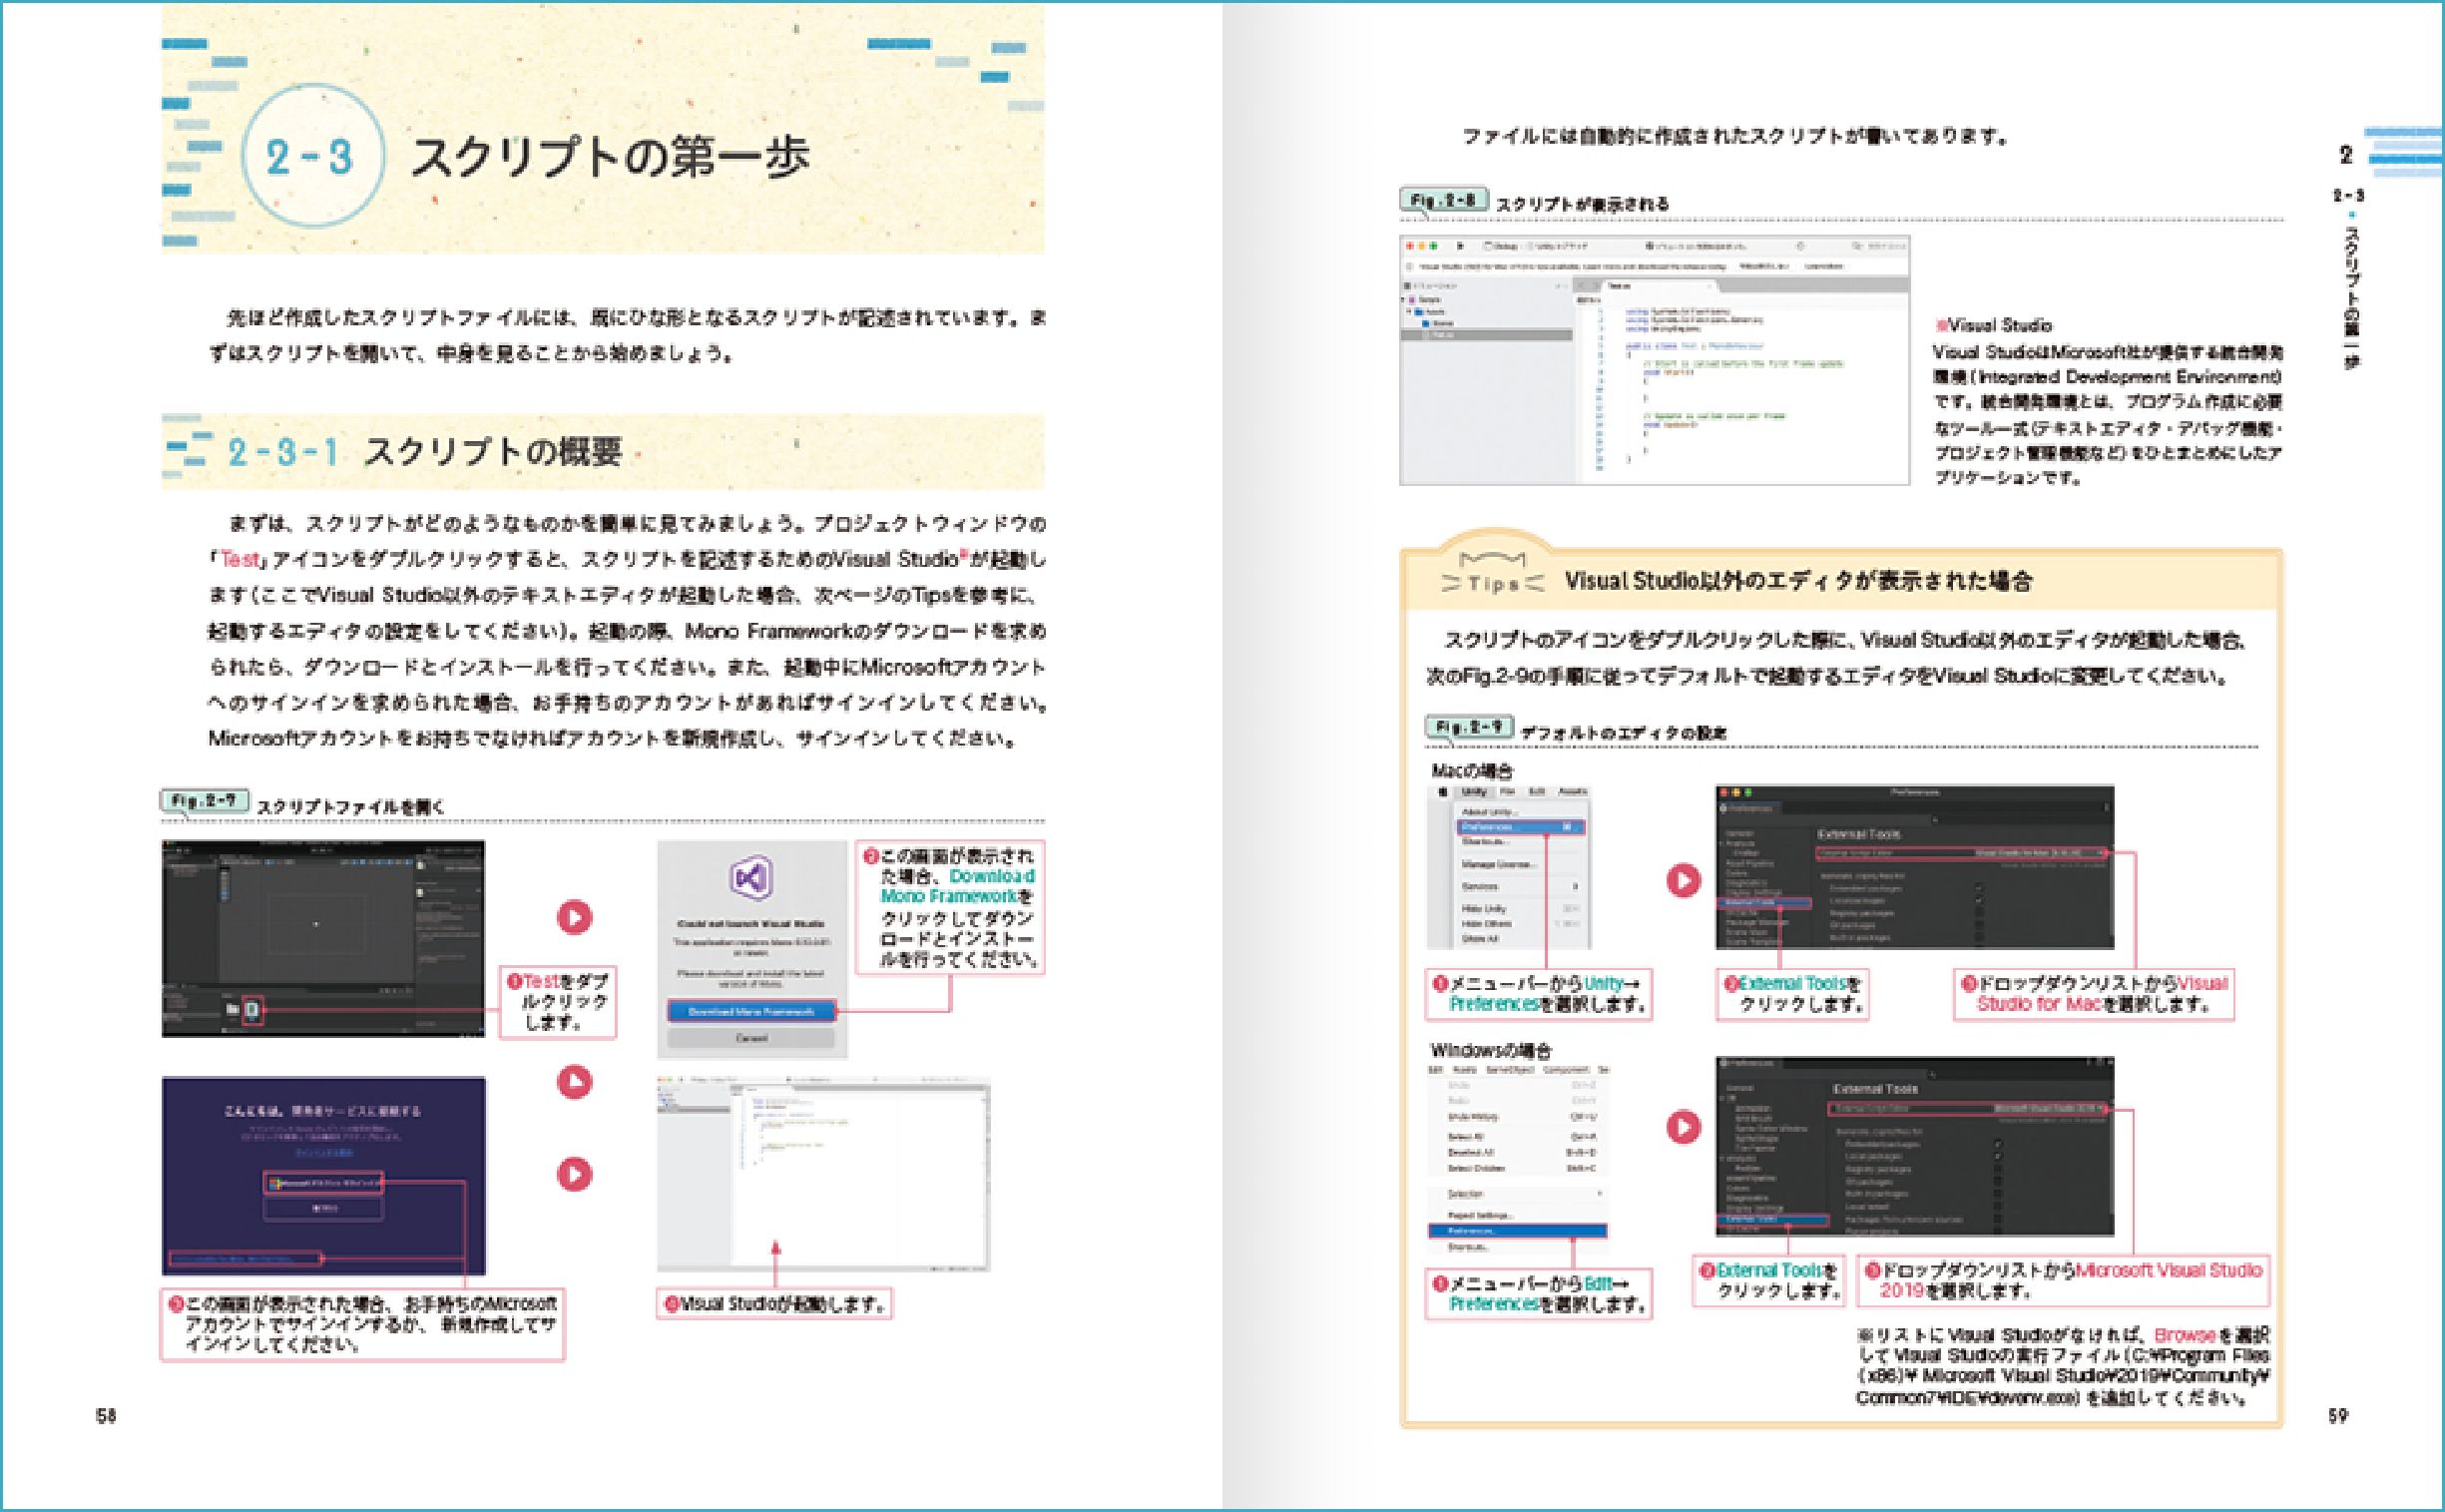Open the Debug configuration selector in Fig. 2-8
This screenshot has height=1512, width=2445.
coord(1502,247)
